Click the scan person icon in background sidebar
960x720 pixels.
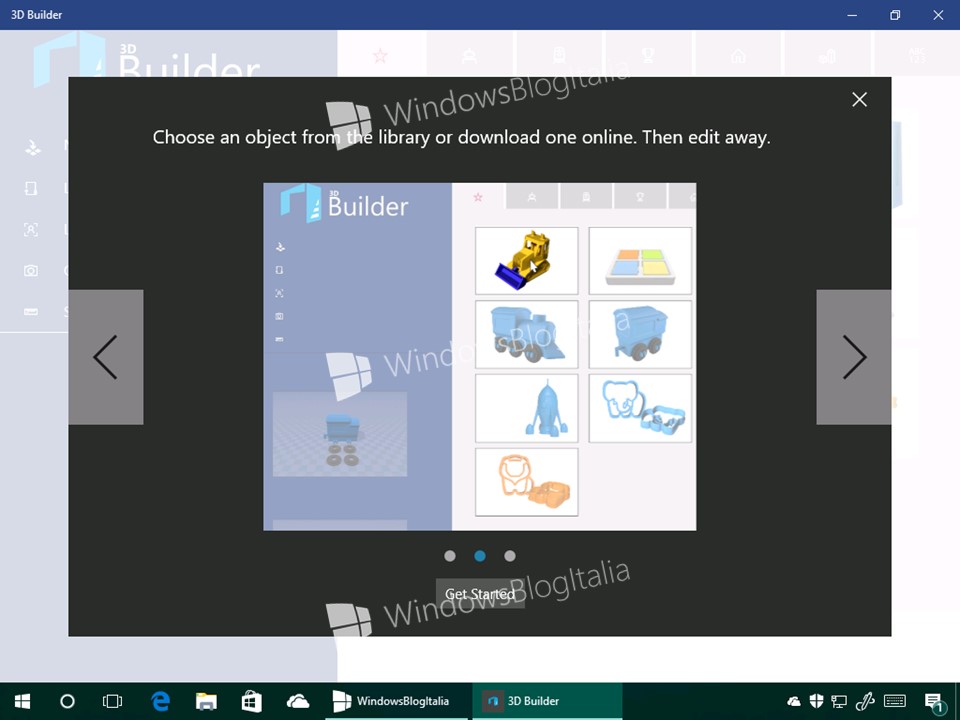(x=31, y=230)
